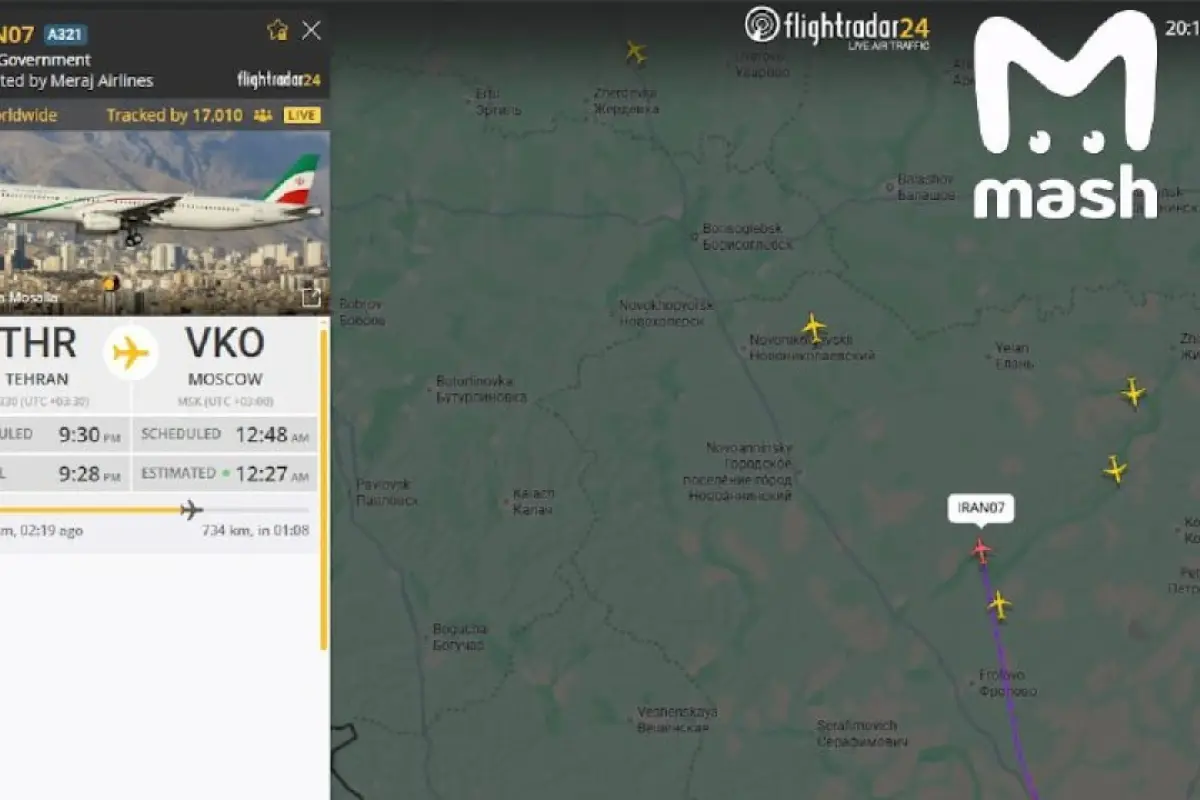Select yellow aircraft near Zherdevka at top
This screenshot has height=800, width=1200.
pyautogui.click(x=635, y=51)
